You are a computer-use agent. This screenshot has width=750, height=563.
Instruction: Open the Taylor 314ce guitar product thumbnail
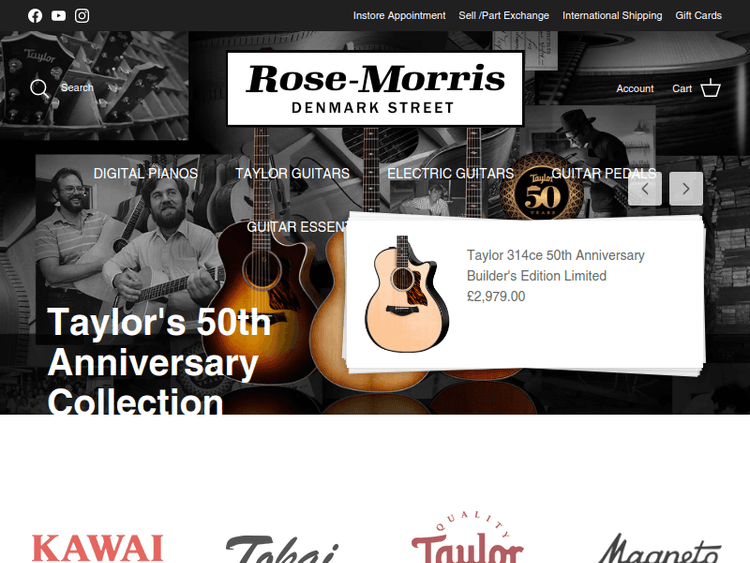point(407,294)
